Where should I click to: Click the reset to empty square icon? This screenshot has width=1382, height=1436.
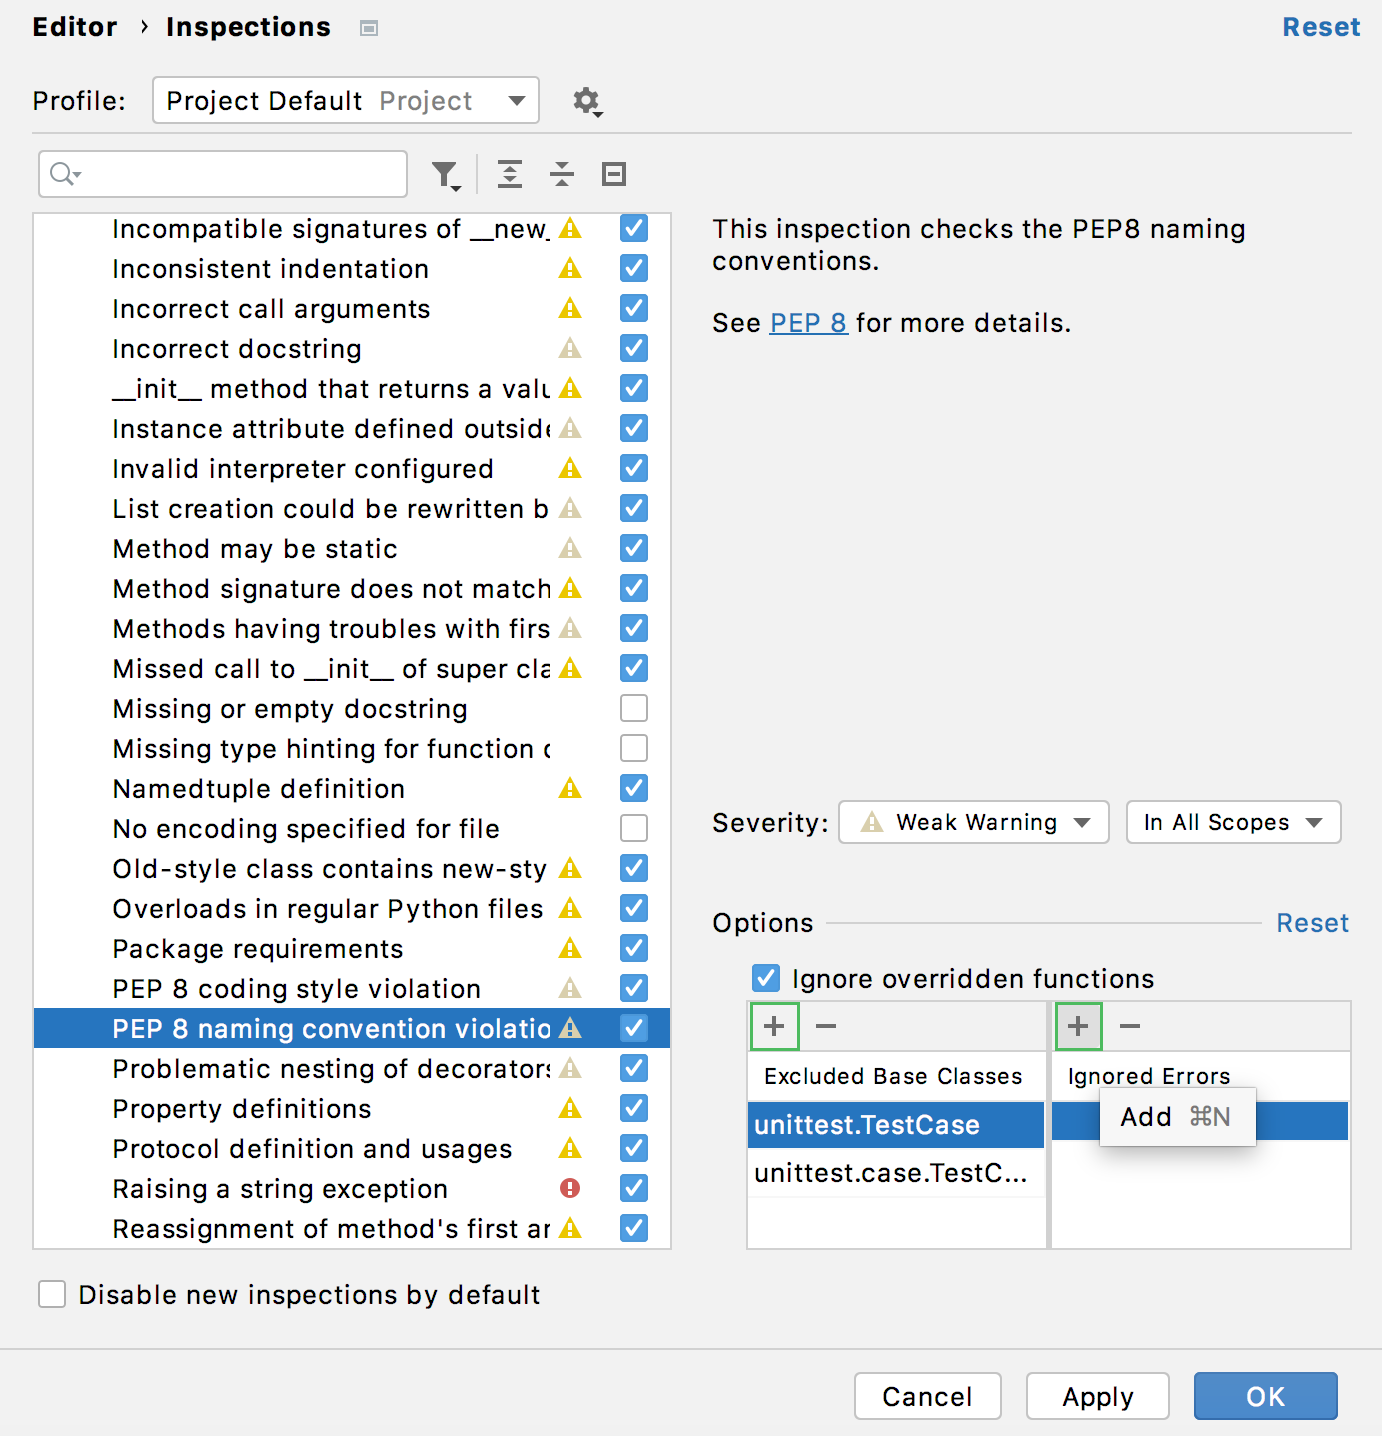614,175
